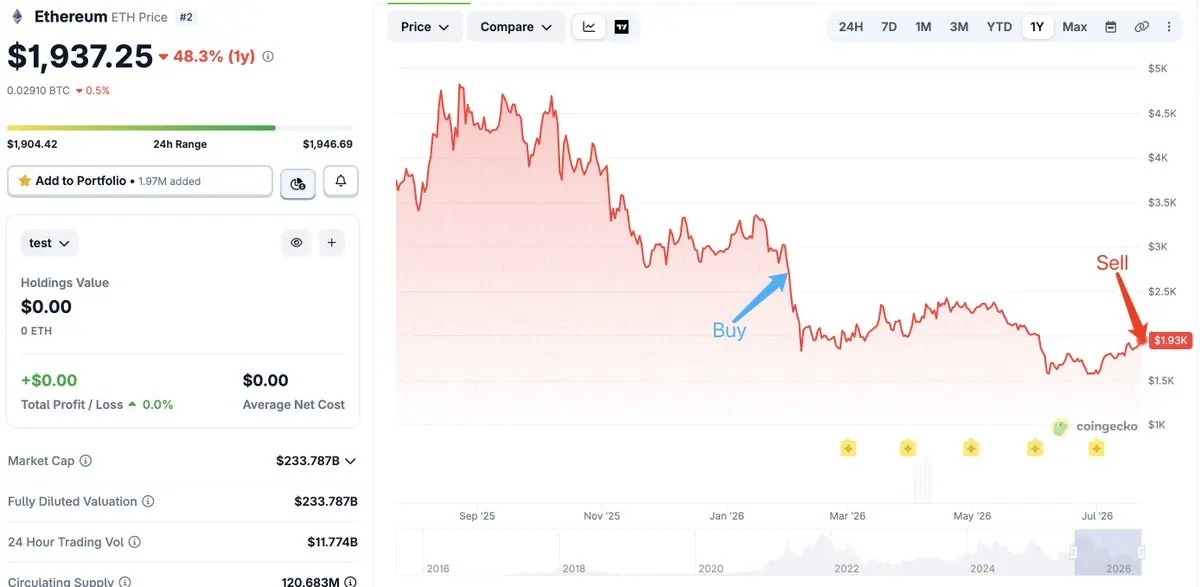Click the price alert bell icon
The height and width of the screenshot is (587, 1200).
coord(341,181)
